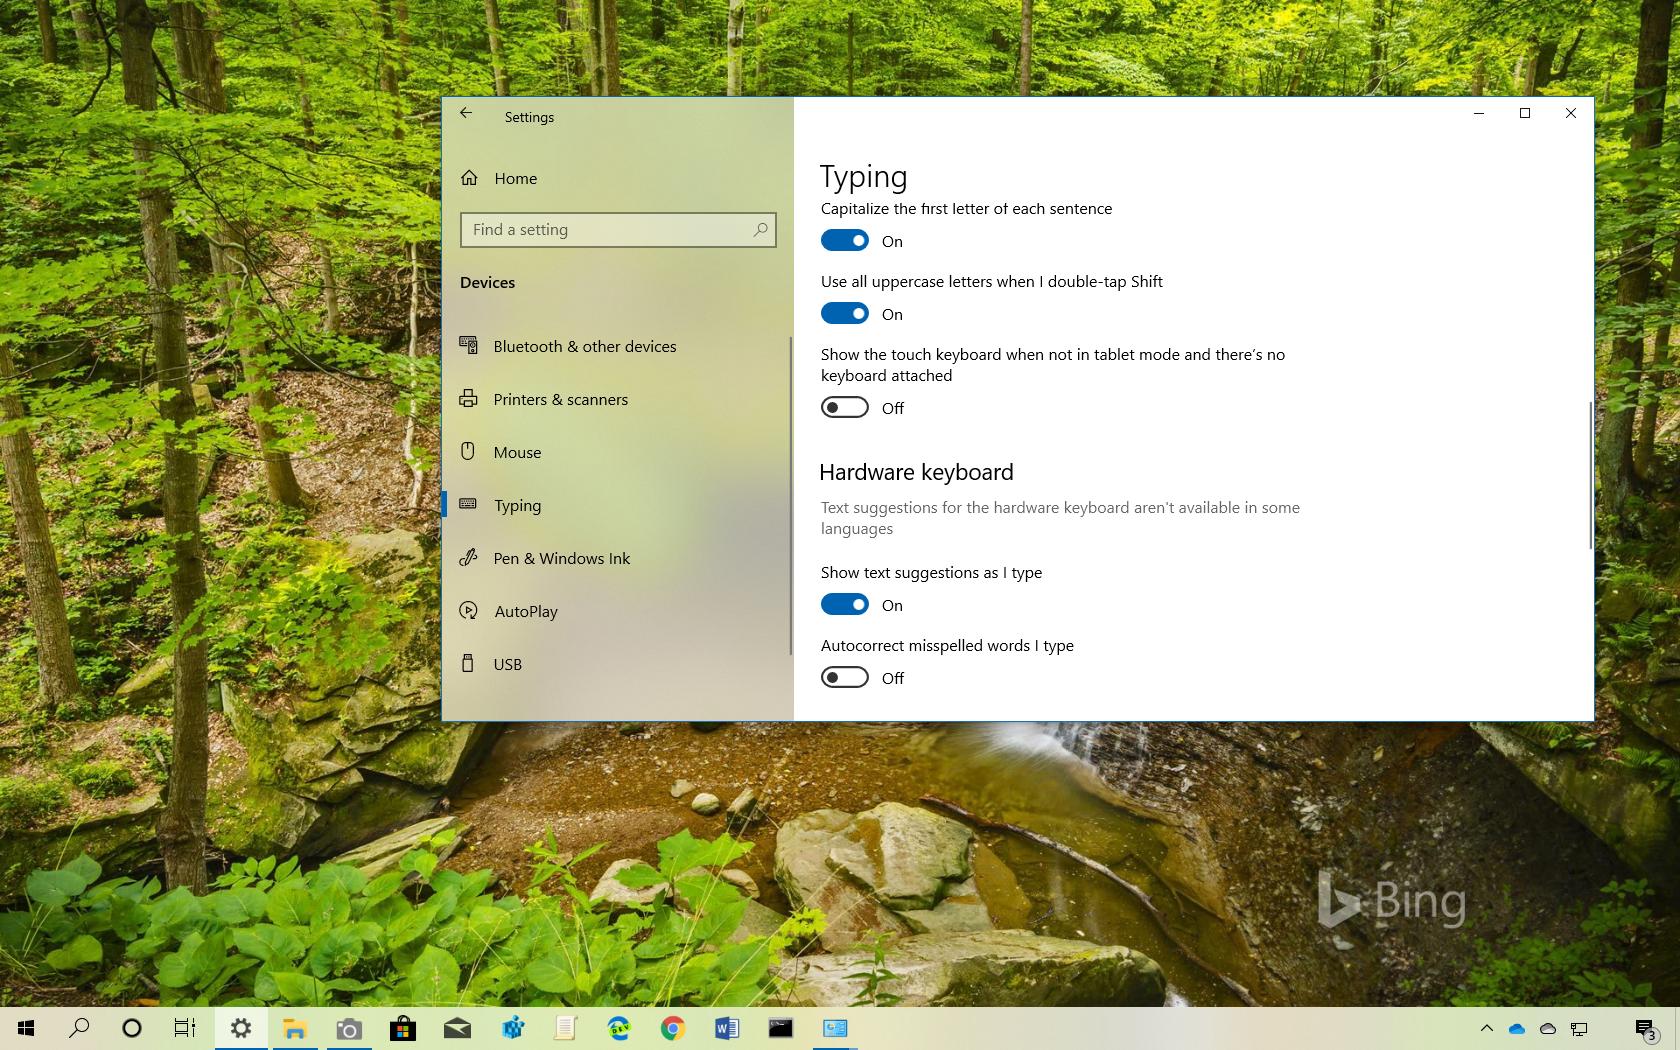Screen dimensions: 1680x1050
Task: Select the Typing page in the sidebar
Action: click(x=517, y=505)
